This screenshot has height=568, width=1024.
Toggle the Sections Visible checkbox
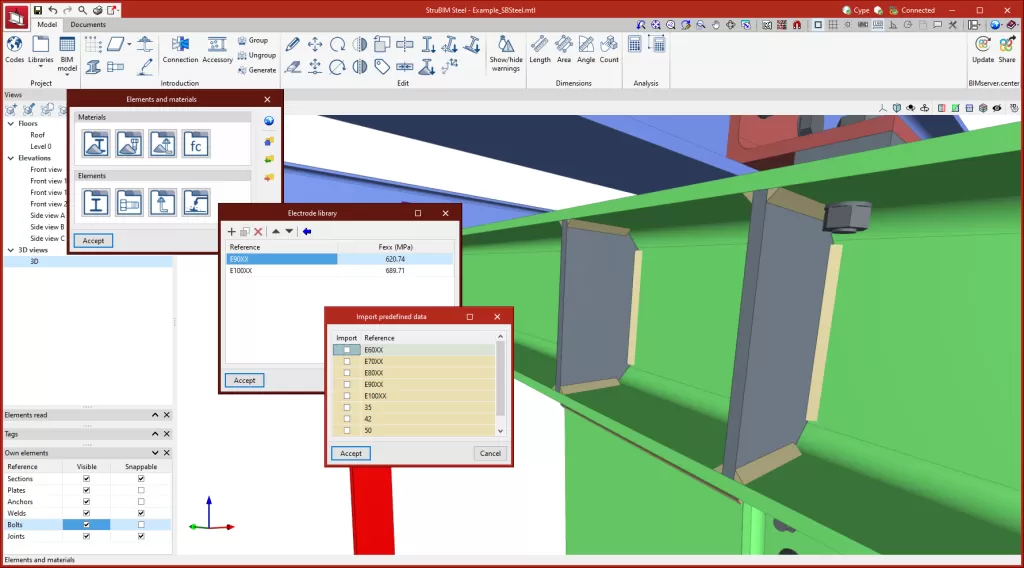[86, 479]
